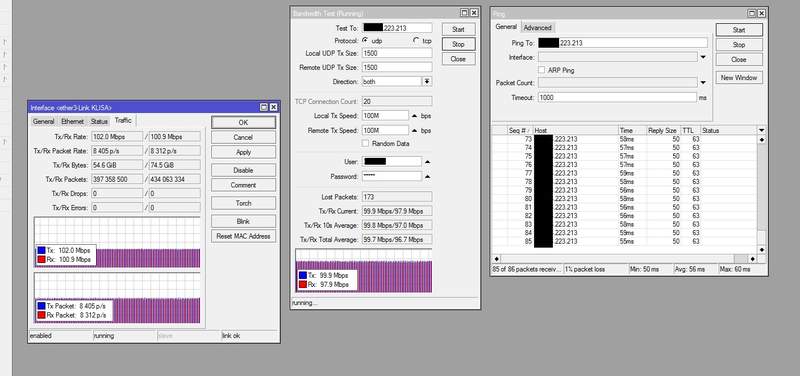Screen dimensions: 800x376
Task: Open Torch from Interface window
Action: pyautogui.click(x=243, y=203)
